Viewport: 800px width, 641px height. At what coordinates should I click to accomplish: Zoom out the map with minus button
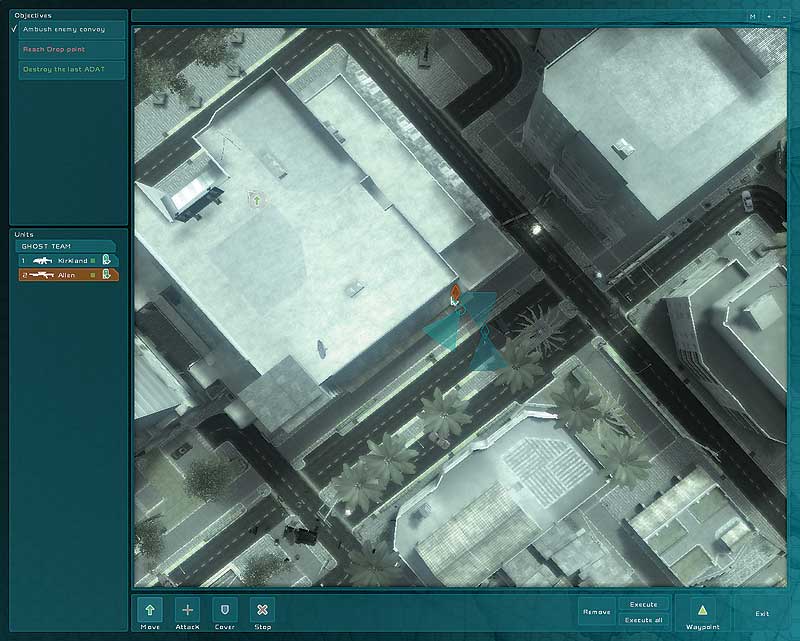pyautogui.click(x=784, y=17)
